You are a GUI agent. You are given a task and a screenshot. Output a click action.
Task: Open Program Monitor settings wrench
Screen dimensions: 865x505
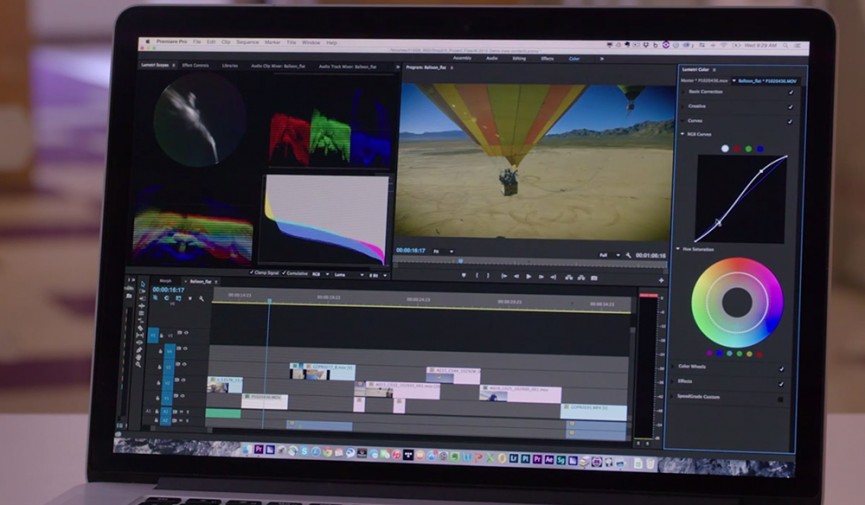click(628, 256)
